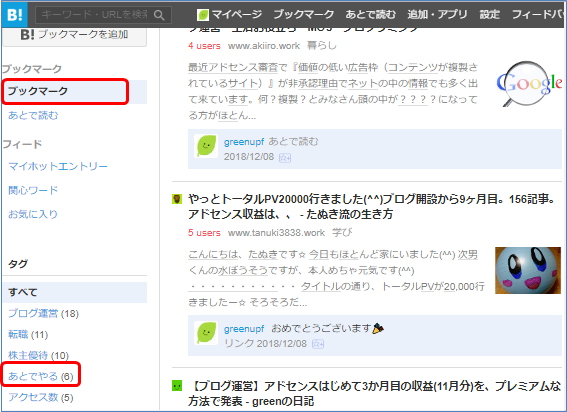Viewport: 567px width, 412px height.
Task: Open the やっとトータルPV20000 article title
Action: click(371, 207)
